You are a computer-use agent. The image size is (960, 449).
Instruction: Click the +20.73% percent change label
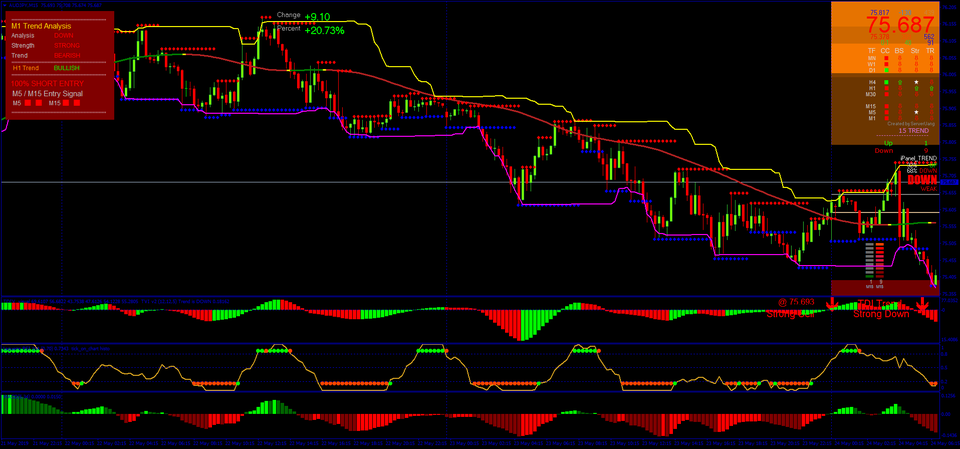click(324, 31)
